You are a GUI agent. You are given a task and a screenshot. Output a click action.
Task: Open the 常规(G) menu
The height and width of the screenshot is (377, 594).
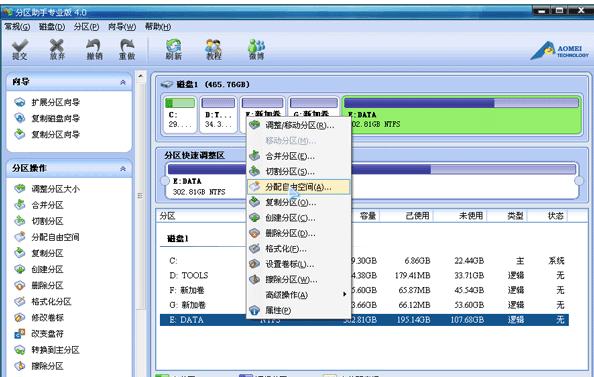point(17,27)
